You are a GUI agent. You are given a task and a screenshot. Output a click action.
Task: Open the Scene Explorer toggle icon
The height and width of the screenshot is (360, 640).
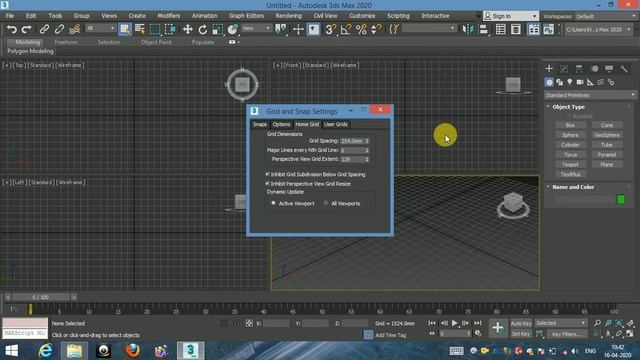coord(500,29)
